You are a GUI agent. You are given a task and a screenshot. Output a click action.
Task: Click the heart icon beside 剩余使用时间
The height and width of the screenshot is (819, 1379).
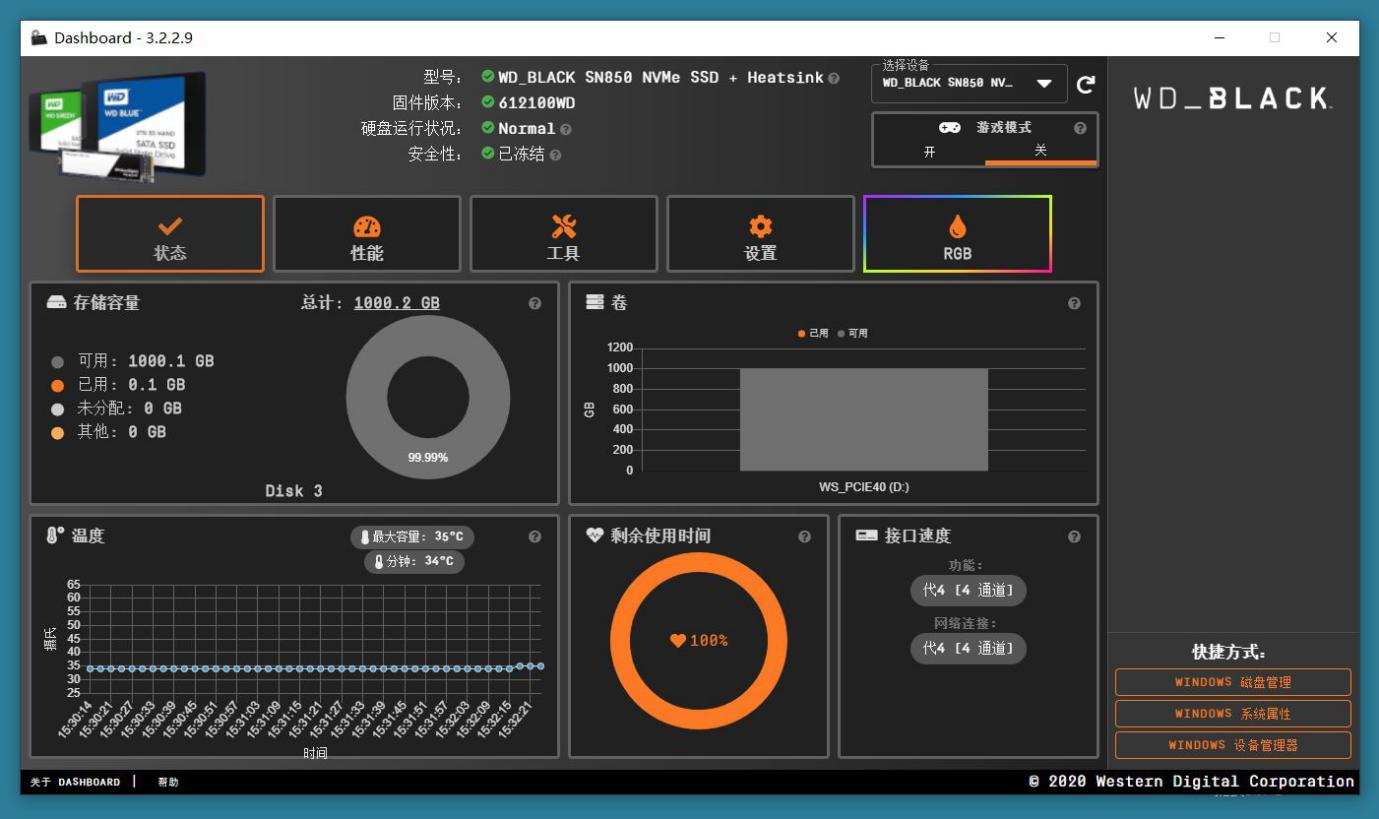coord(595,536)
